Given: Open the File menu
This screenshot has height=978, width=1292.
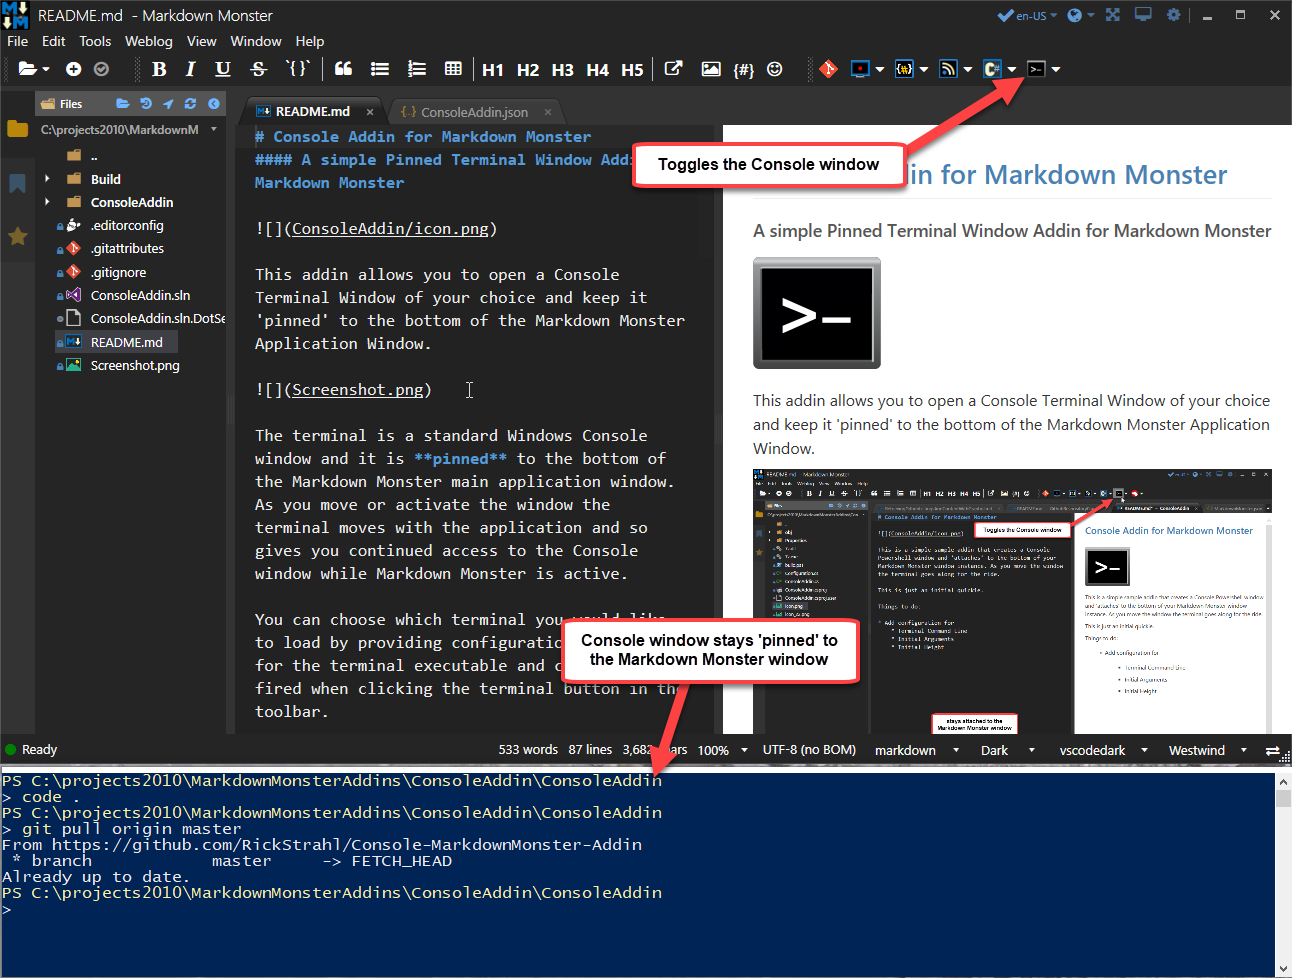Looking at the screenshot, I should point(18,41).
